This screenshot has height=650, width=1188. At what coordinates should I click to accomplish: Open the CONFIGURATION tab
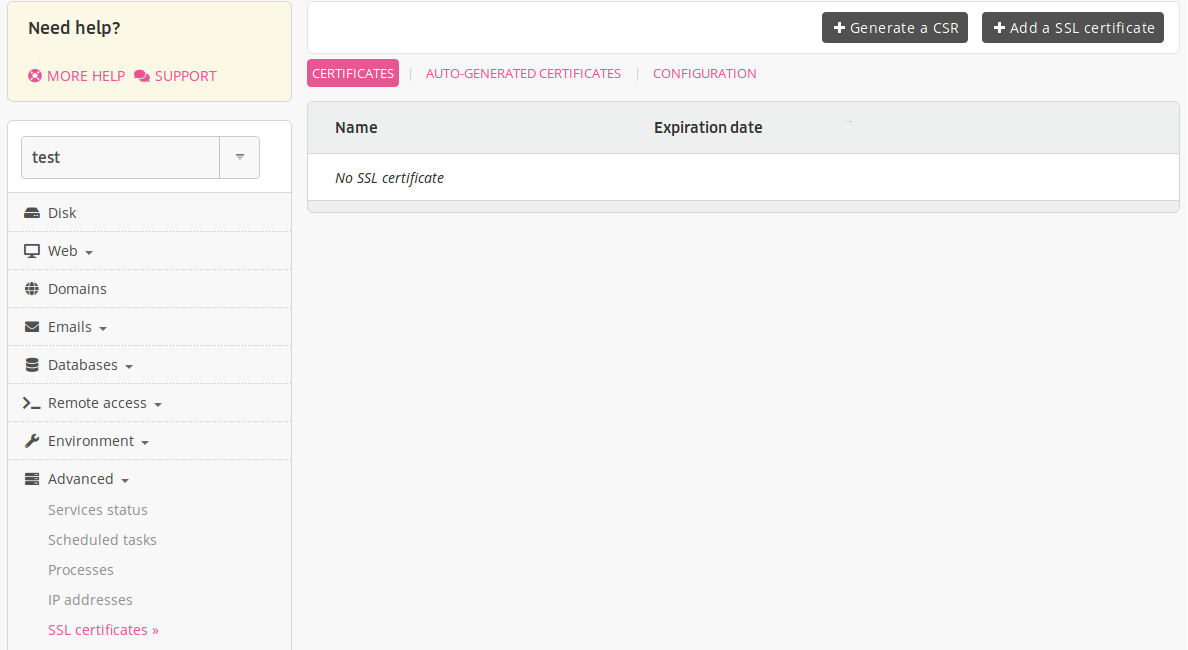tap(705, 73)
